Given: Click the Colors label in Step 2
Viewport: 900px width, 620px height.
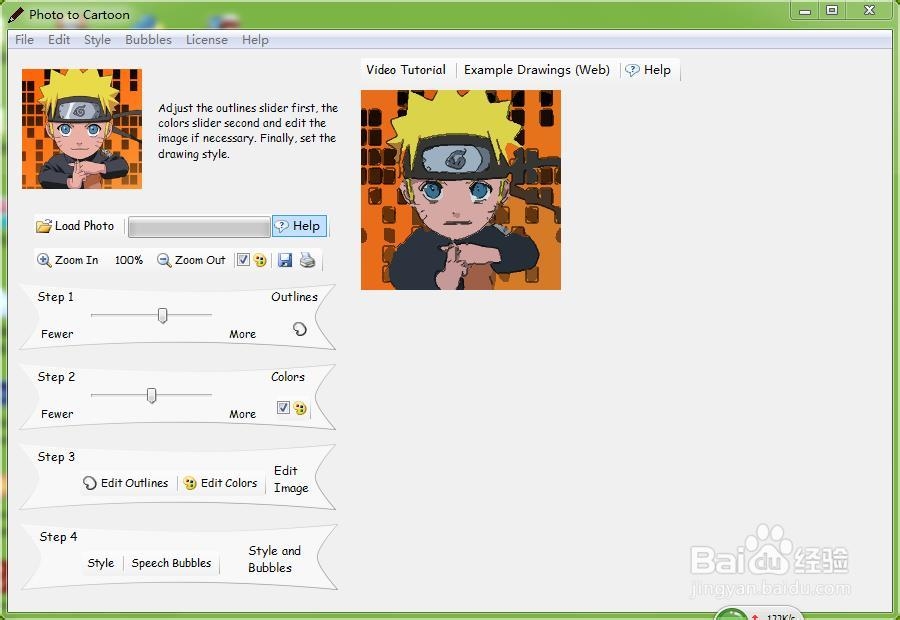Looking at the screenshot, I should [x=288, y=377].
